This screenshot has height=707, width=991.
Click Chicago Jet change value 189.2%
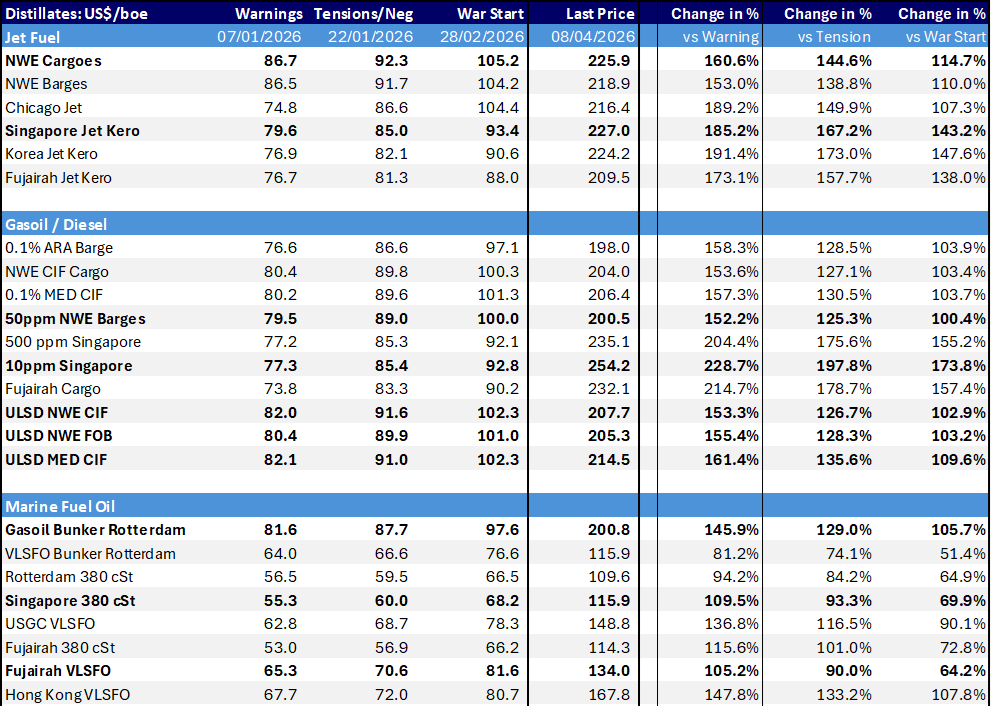(x=732, y=108)
